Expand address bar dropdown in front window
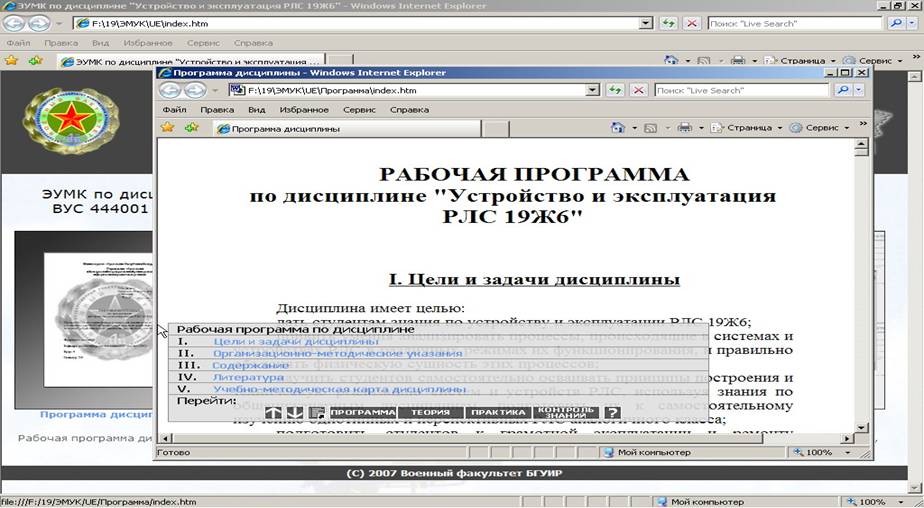The height and width of the screenshot is (508, 924). [x=592, y=90]
